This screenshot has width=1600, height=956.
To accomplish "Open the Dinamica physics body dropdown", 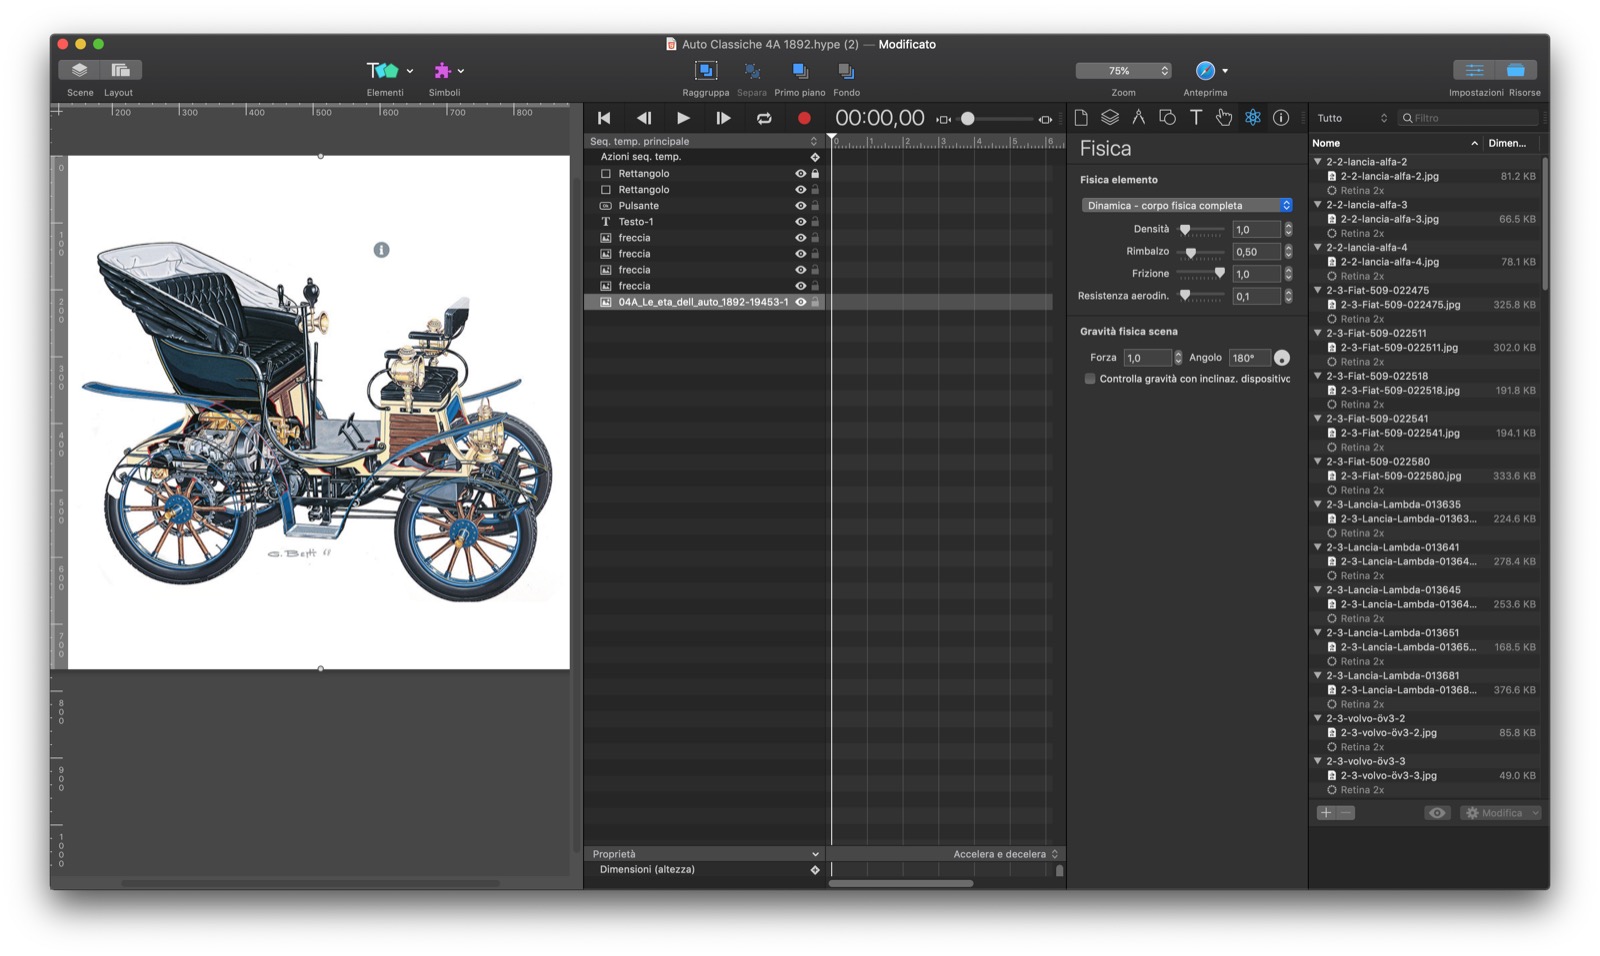I will (x=1187, y=205).
